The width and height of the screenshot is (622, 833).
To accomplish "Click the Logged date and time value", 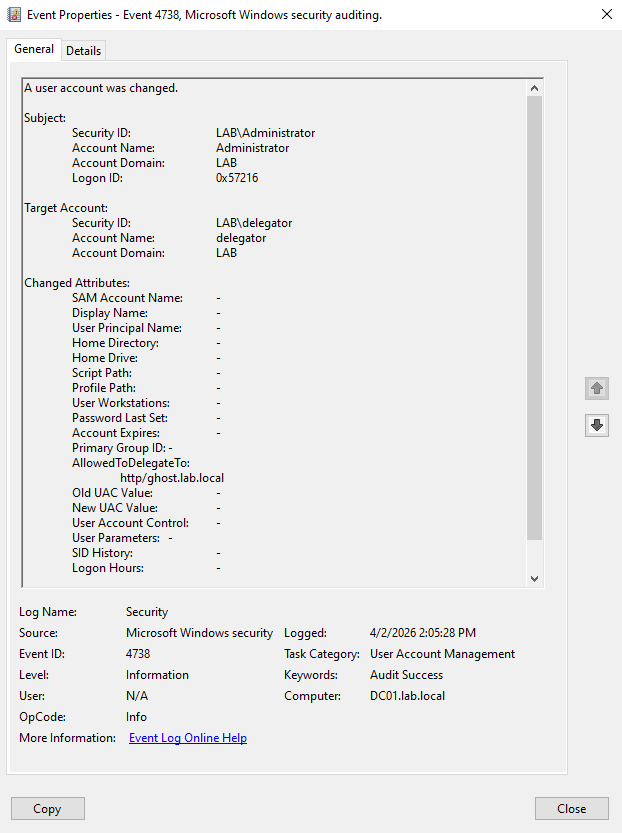I will [423, 633].
